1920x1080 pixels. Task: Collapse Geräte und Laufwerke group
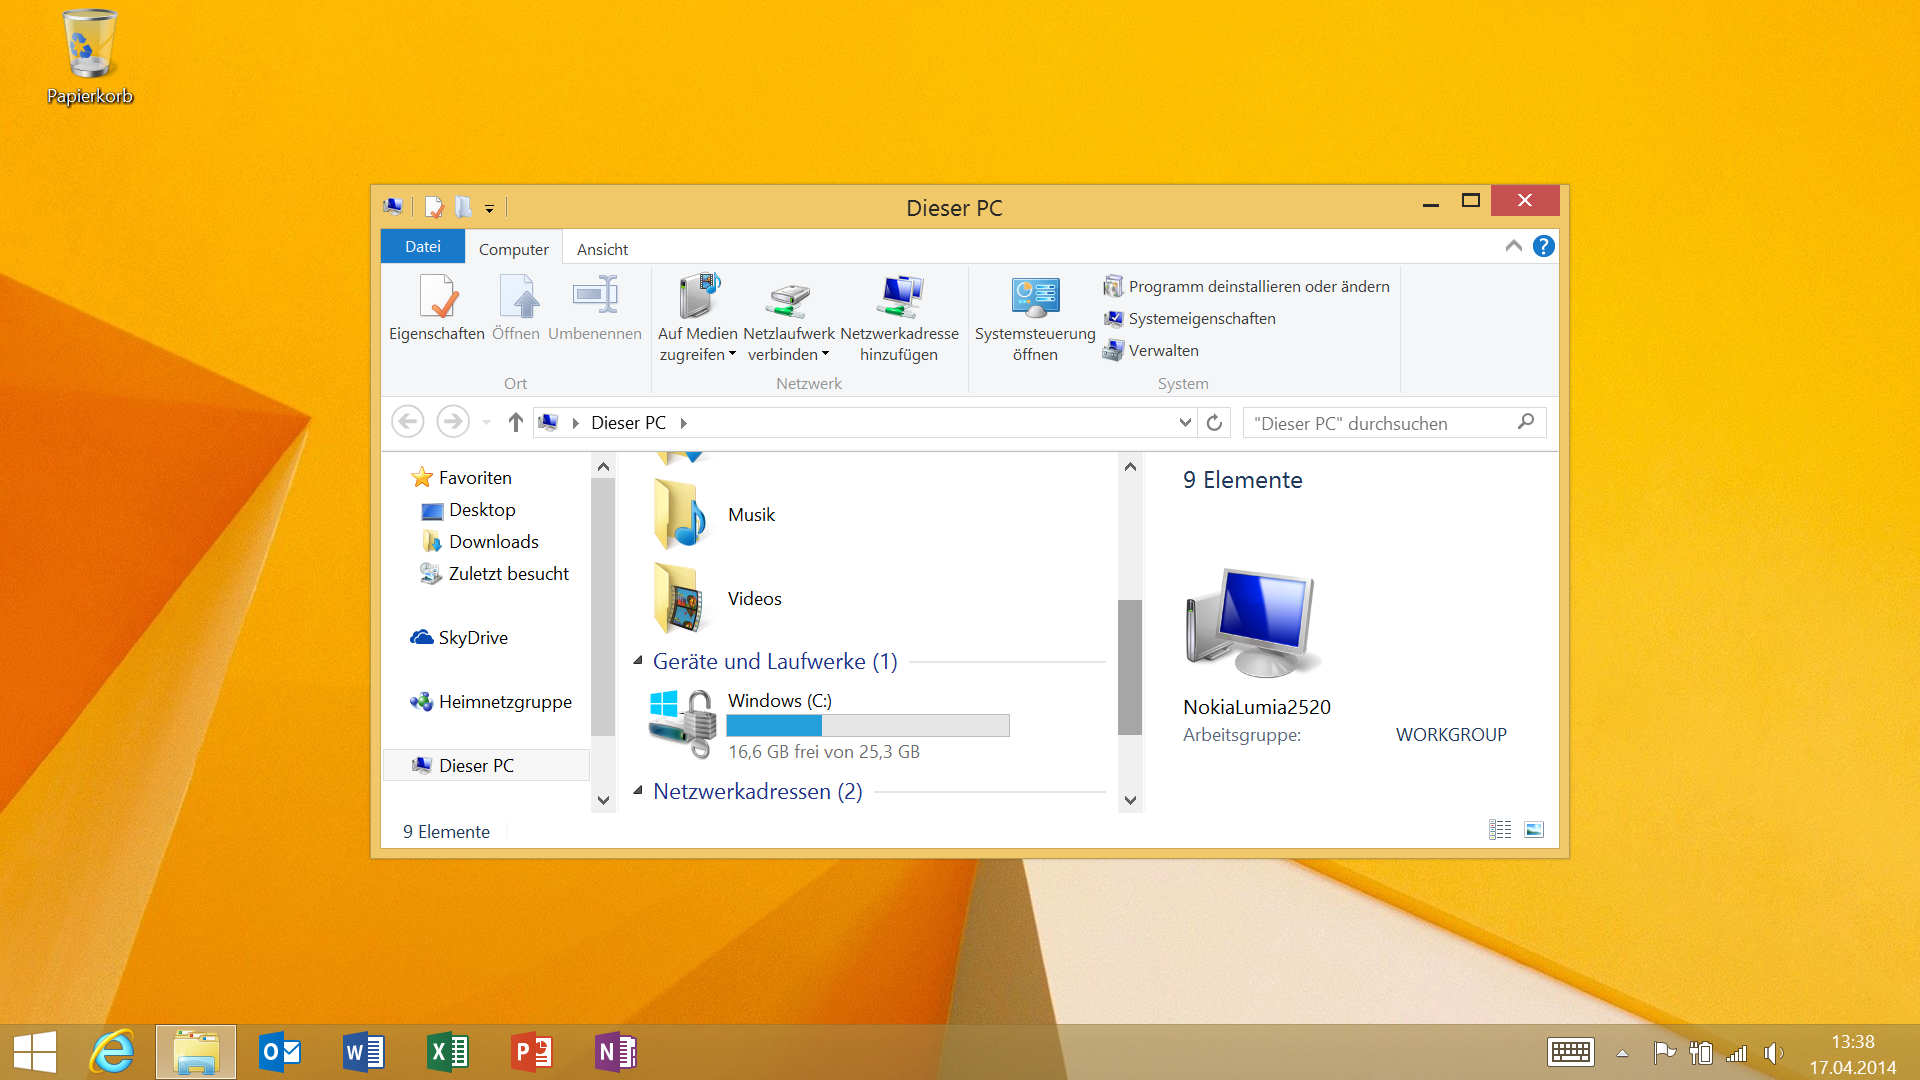coord(638,661)
